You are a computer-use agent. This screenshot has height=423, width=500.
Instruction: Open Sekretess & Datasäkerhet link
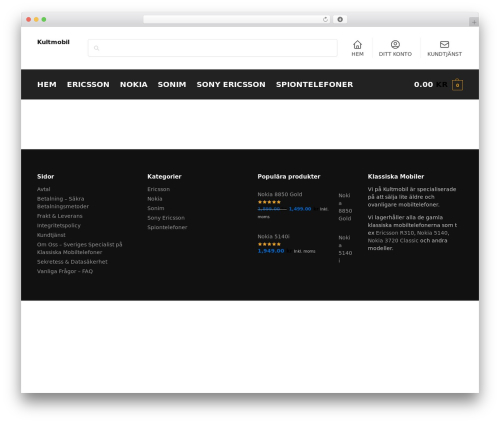(72, 262)
